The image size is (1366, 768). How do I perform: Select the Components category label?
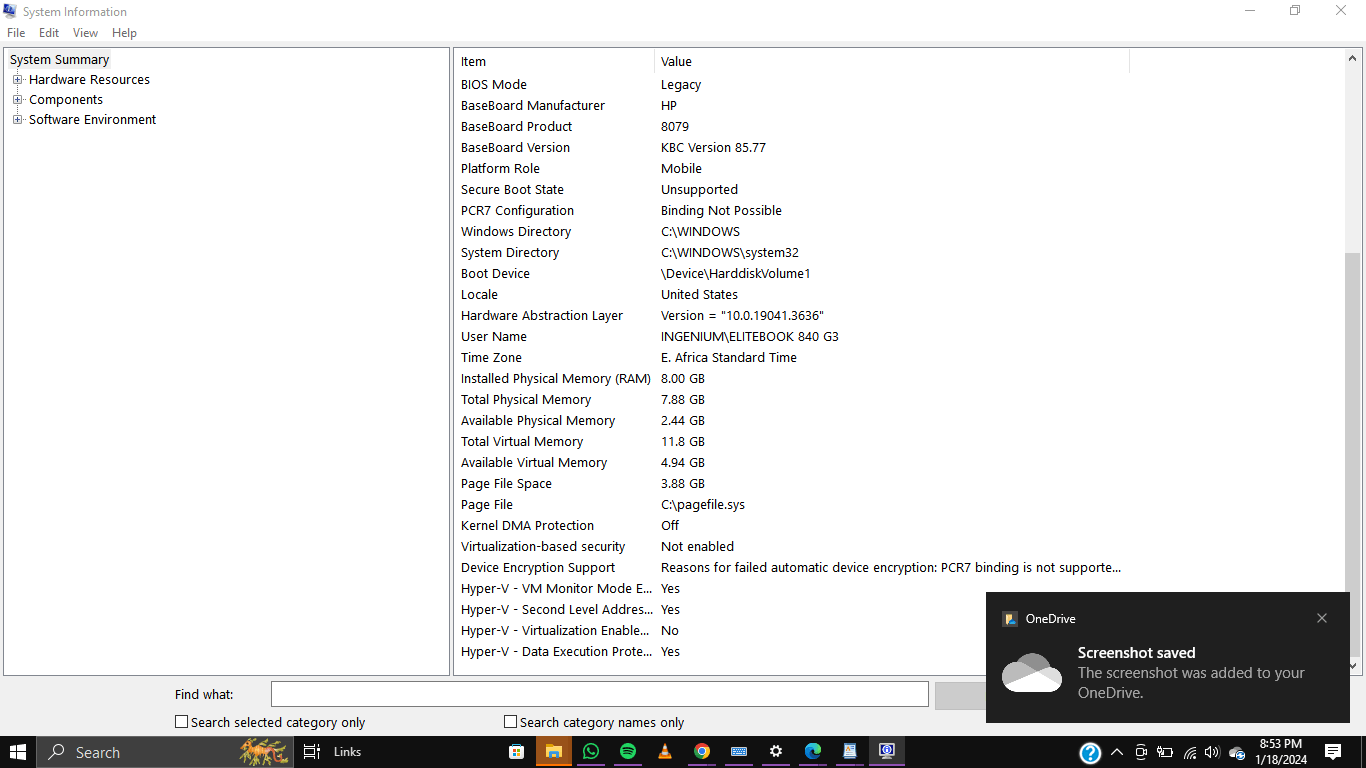pyautogui.click(x=66, y=100)
